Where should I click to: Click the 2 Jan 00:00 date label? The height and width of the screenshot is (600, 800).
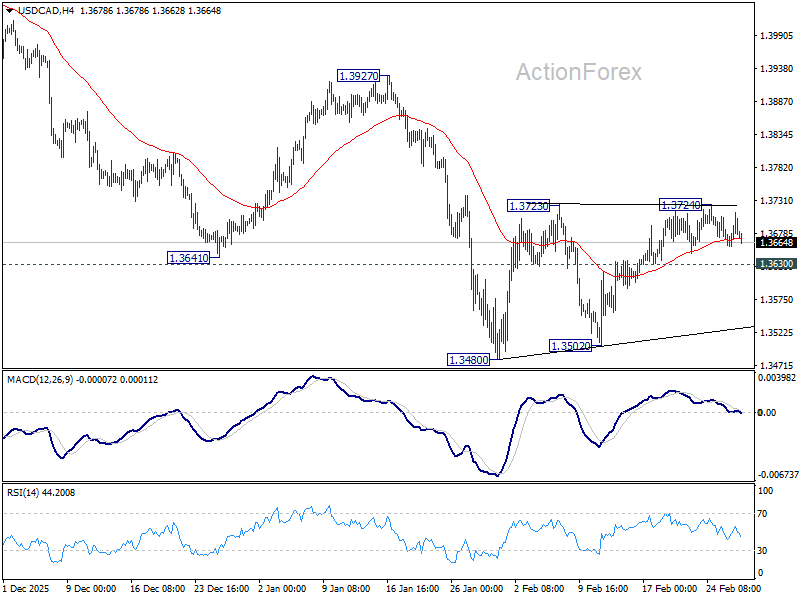point(282,589)
